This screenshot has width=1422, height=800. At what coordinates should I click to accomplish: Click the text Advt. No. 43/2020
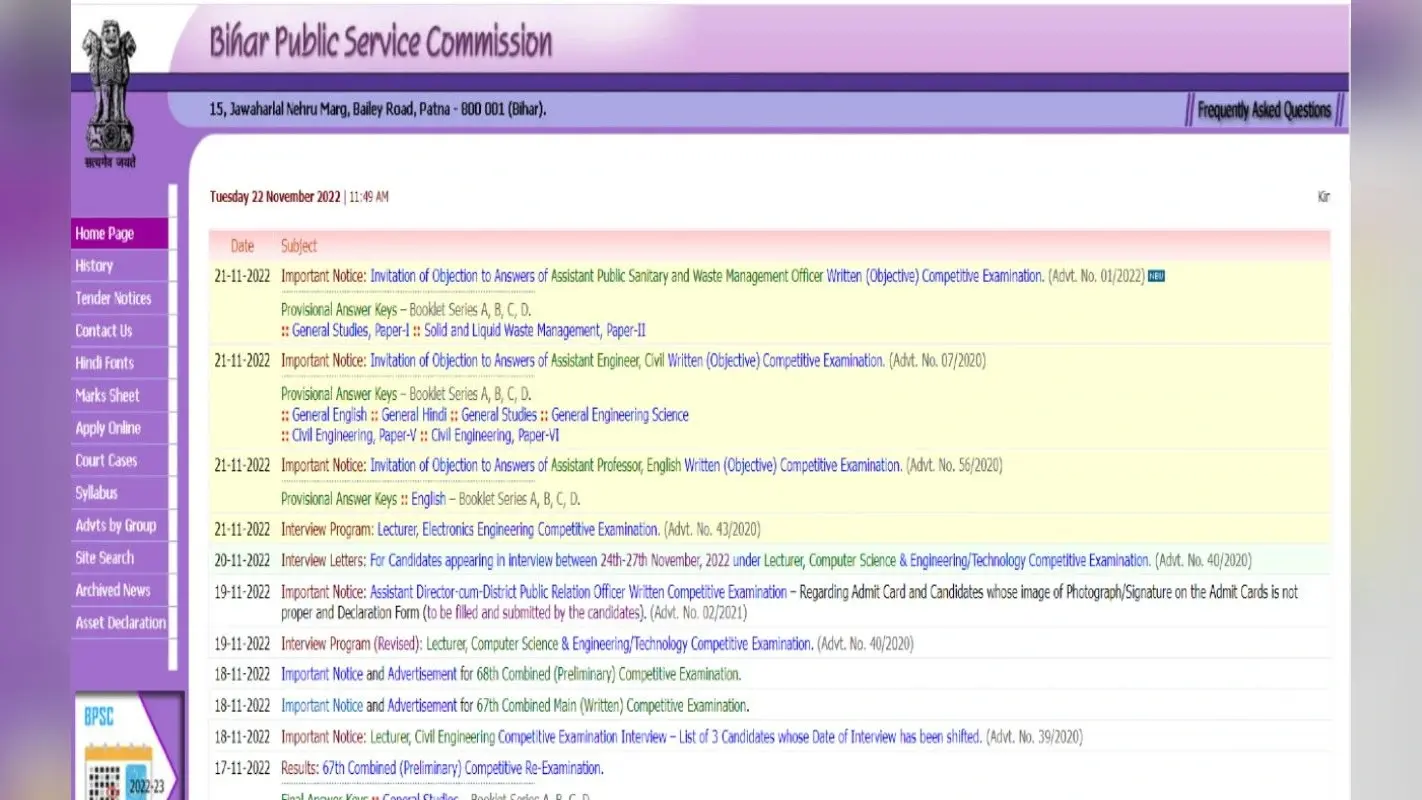[x=713, y=529]
